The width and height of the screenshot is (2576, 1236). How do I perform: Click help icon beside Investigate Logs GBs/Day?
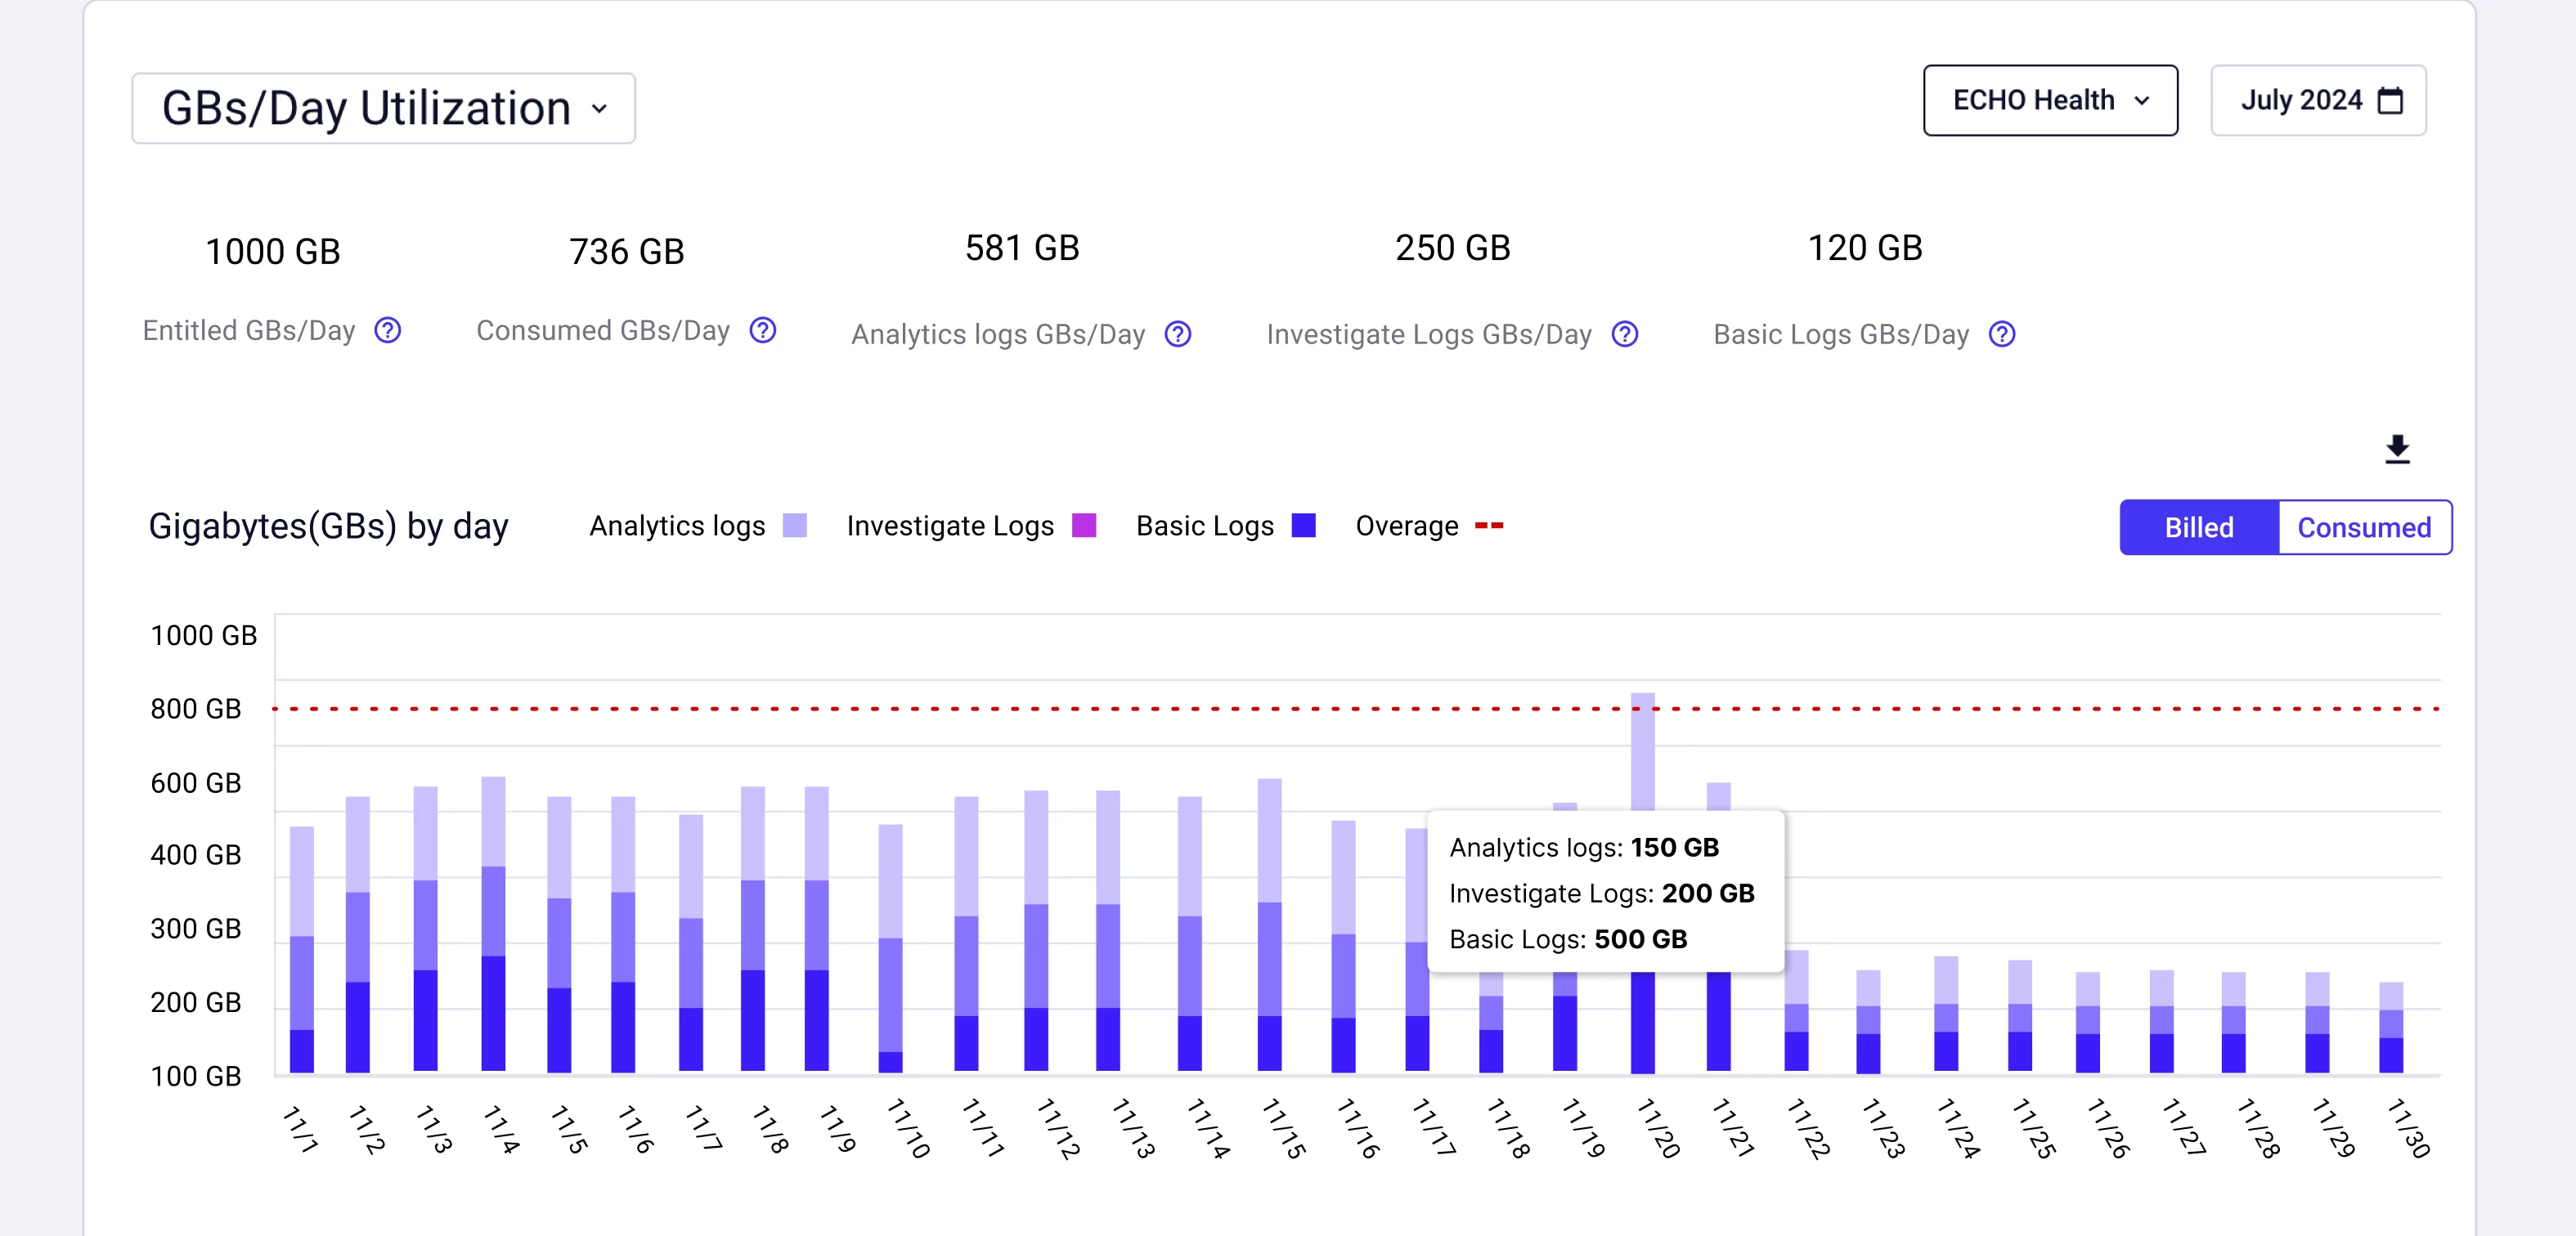coord(1624,334)
